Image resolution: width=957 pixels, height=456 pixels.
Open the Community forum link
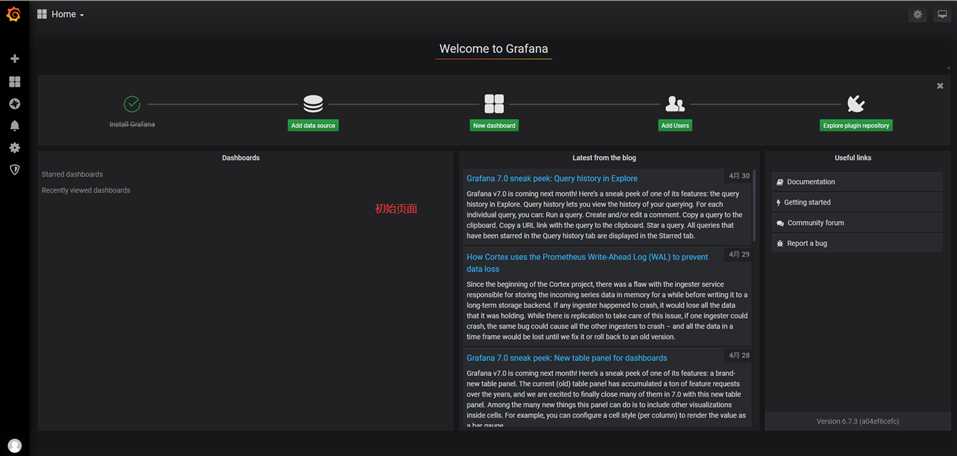pos(857,223)
